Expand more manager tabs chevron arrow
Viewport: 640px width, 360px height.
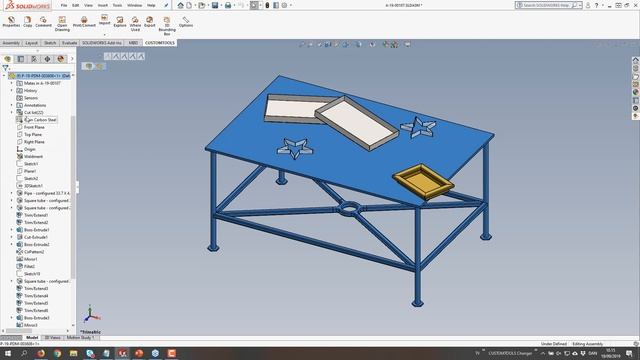coord(72,59)
